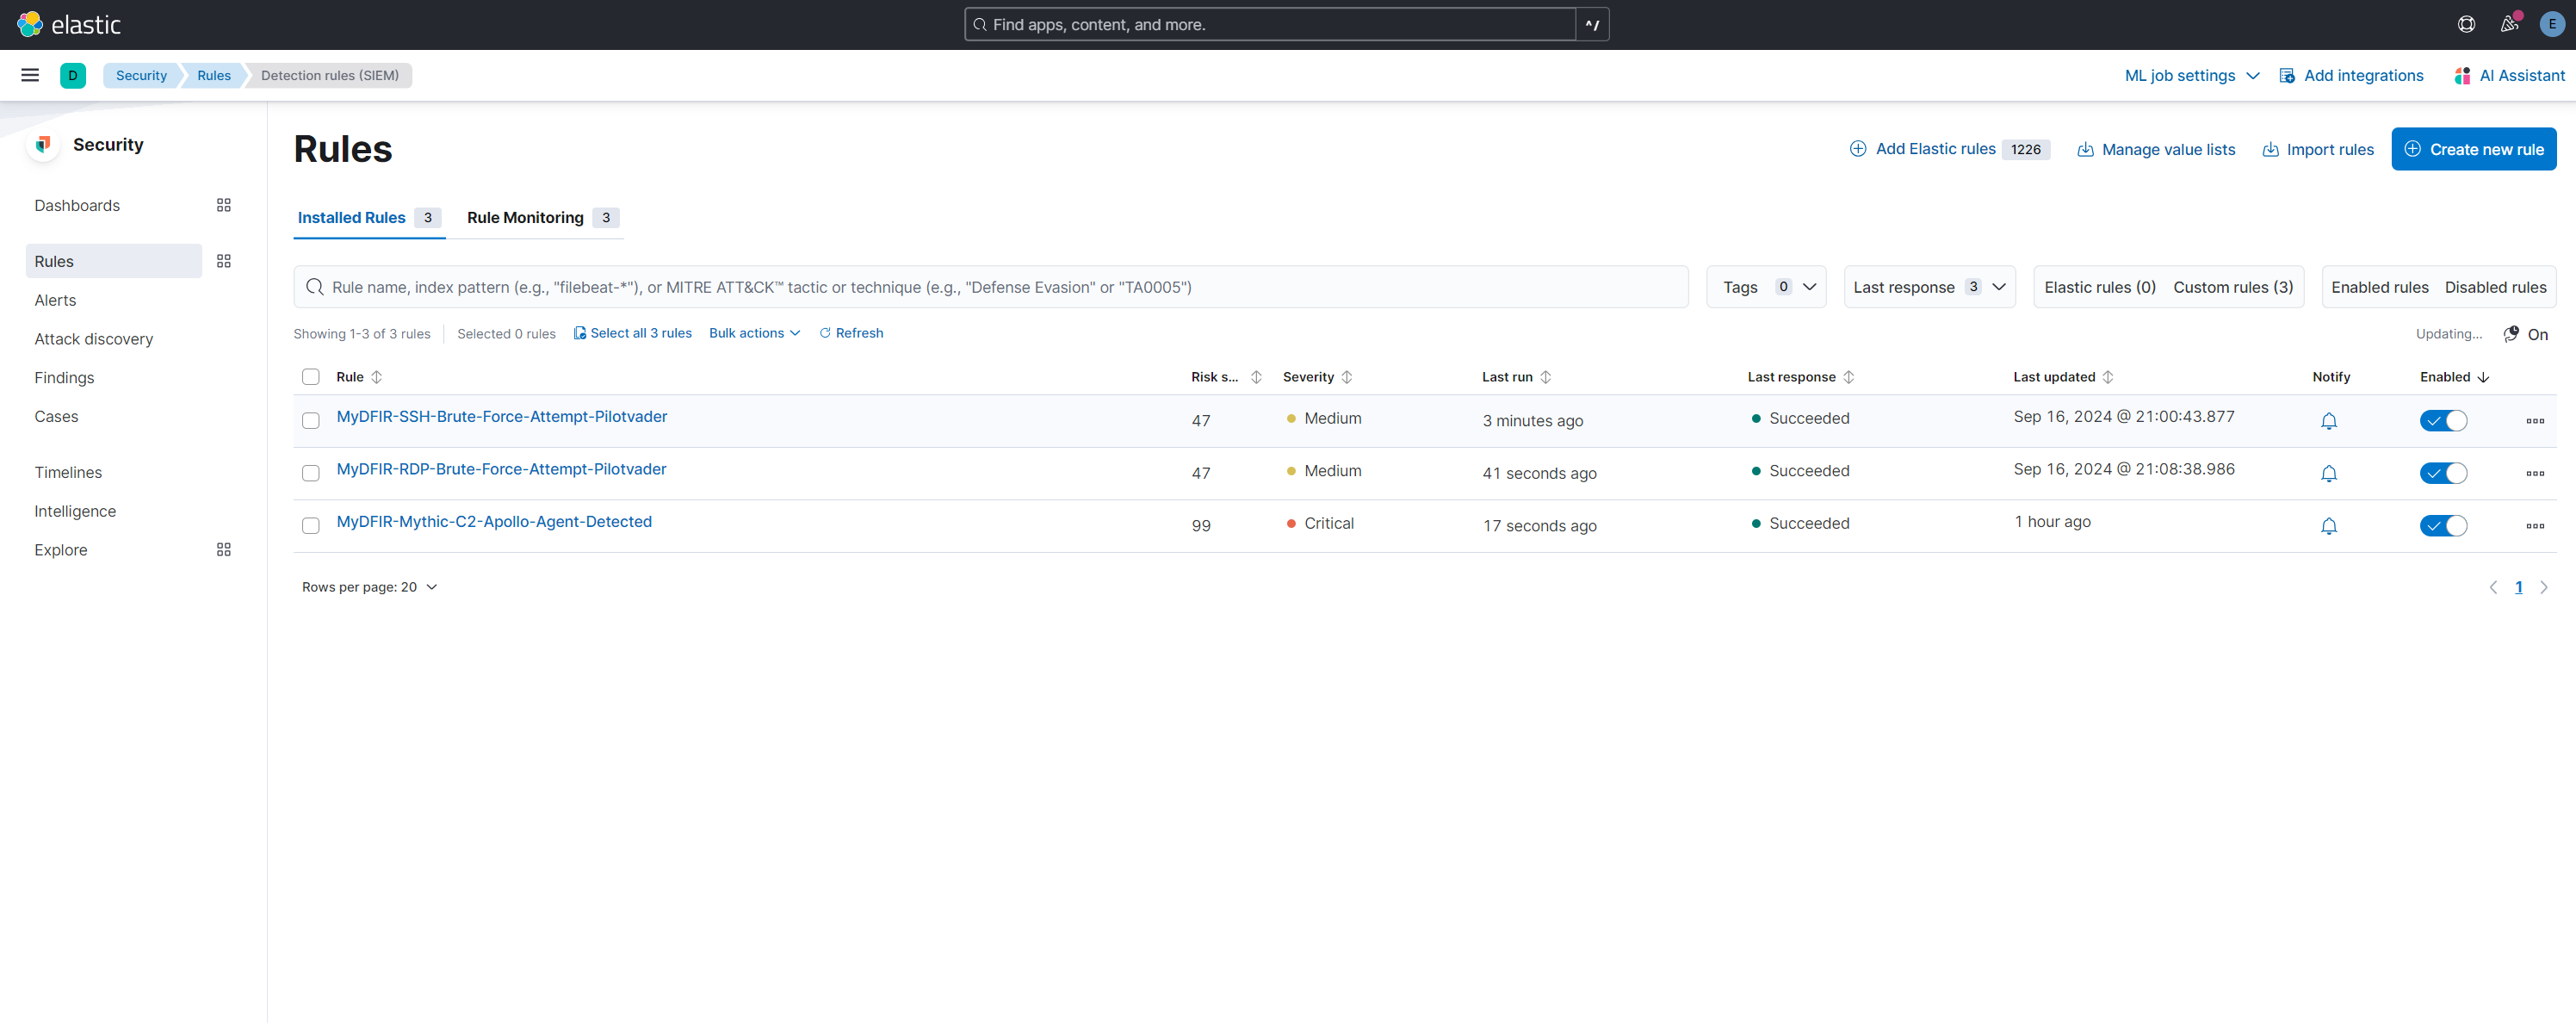
Task: Open the Bulk actions dropdown
Action: pyautogui.click(x=754, y=333)
